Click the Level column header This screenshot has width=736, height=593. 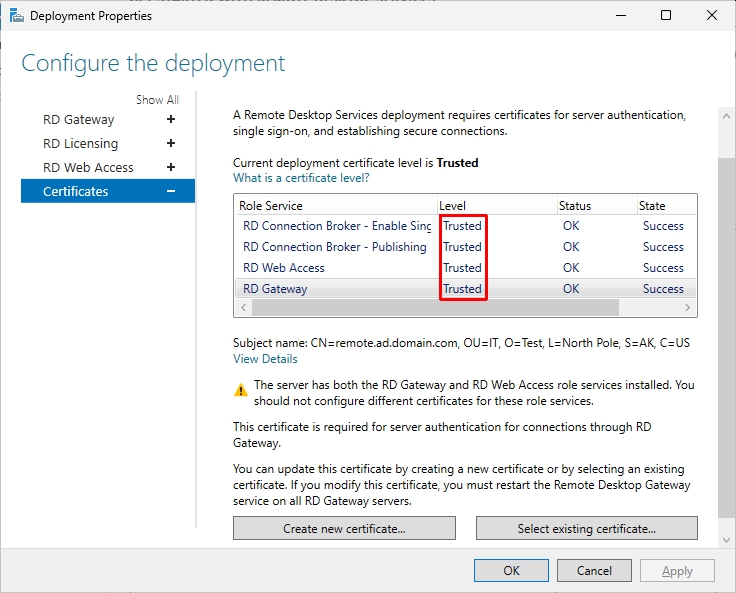tap(495, 206)
